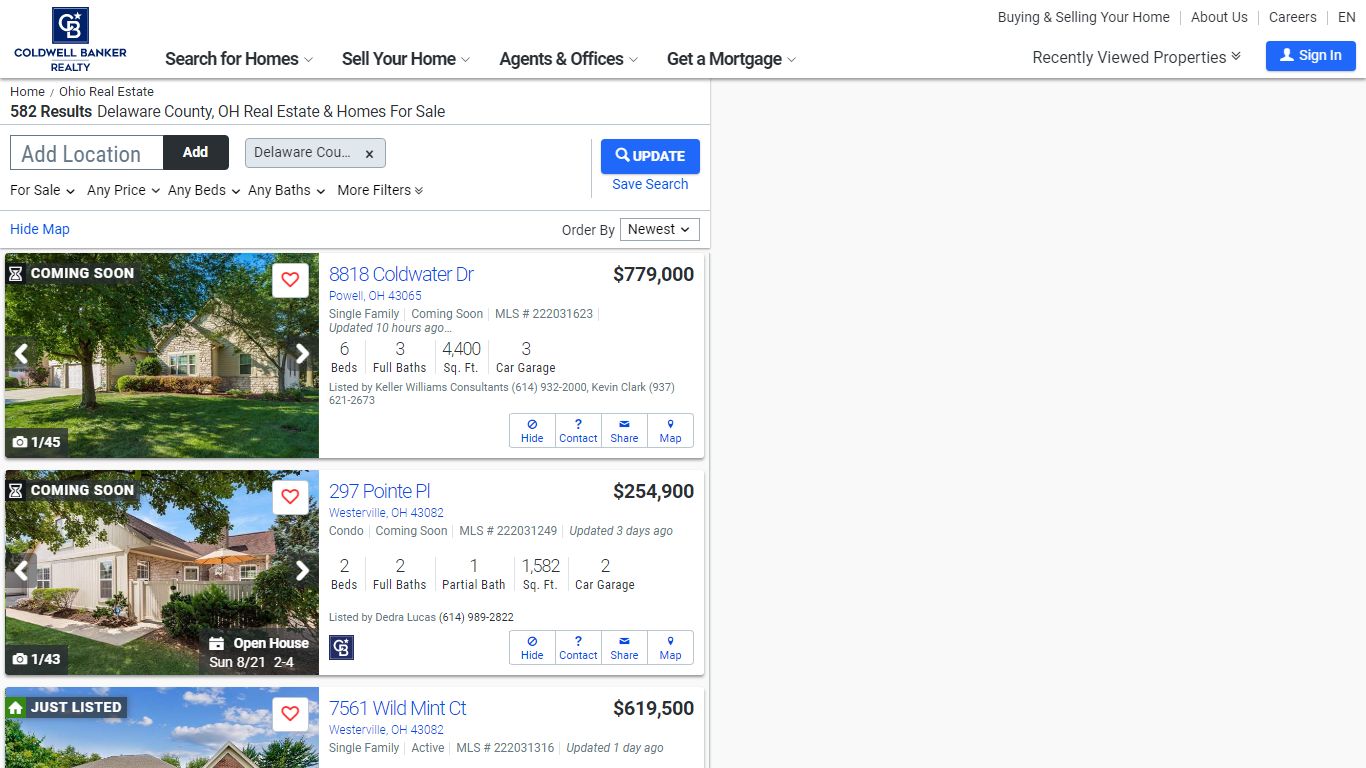Show 297 Pointe Pl on map

[670, 648]
